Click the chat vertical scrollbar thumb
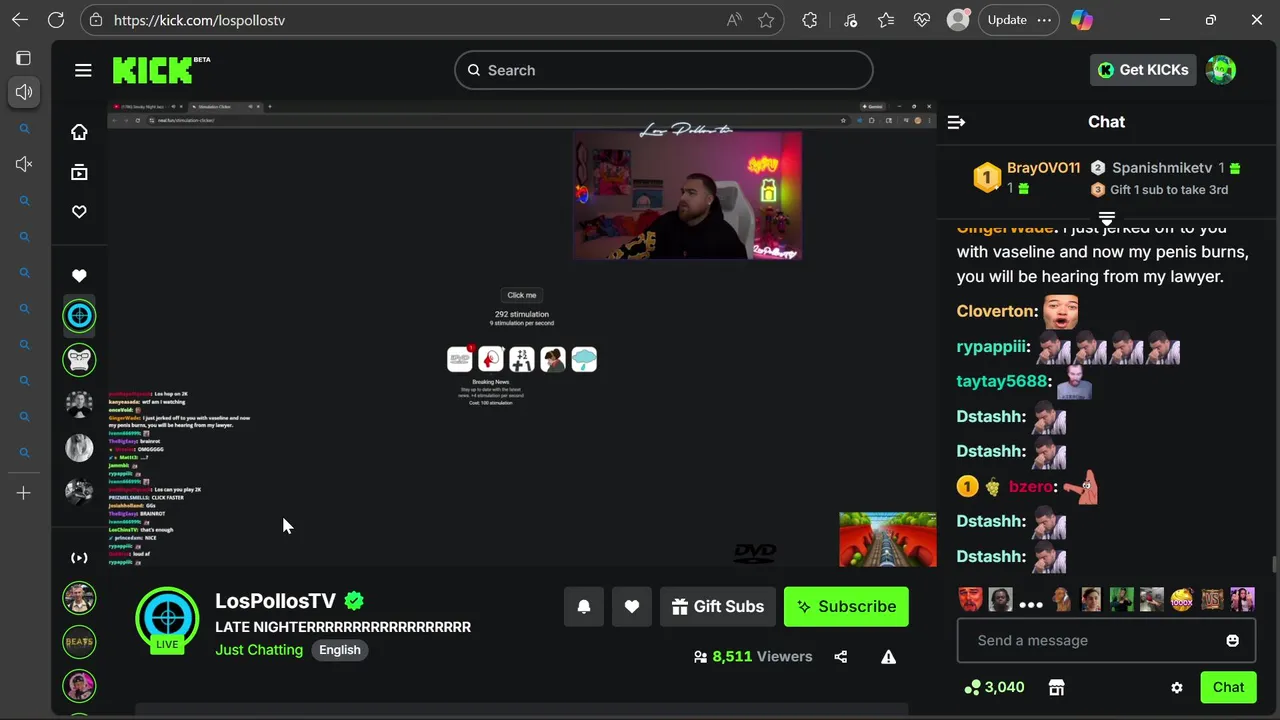Screen dimensions: 1280x720 (1274, 564)
